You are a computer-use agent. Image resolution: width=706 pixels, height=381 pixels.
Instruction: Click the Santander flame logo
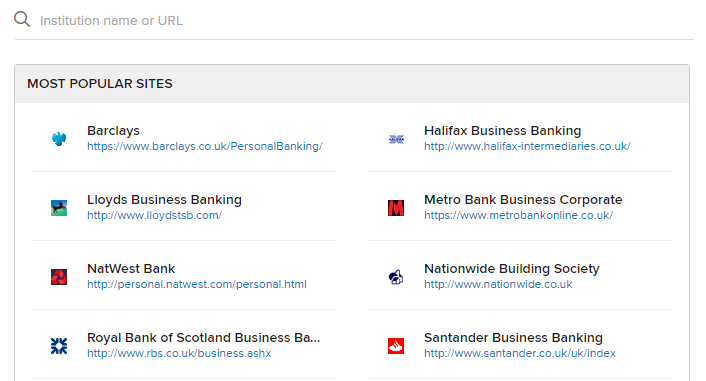click(x=396, y=345)
